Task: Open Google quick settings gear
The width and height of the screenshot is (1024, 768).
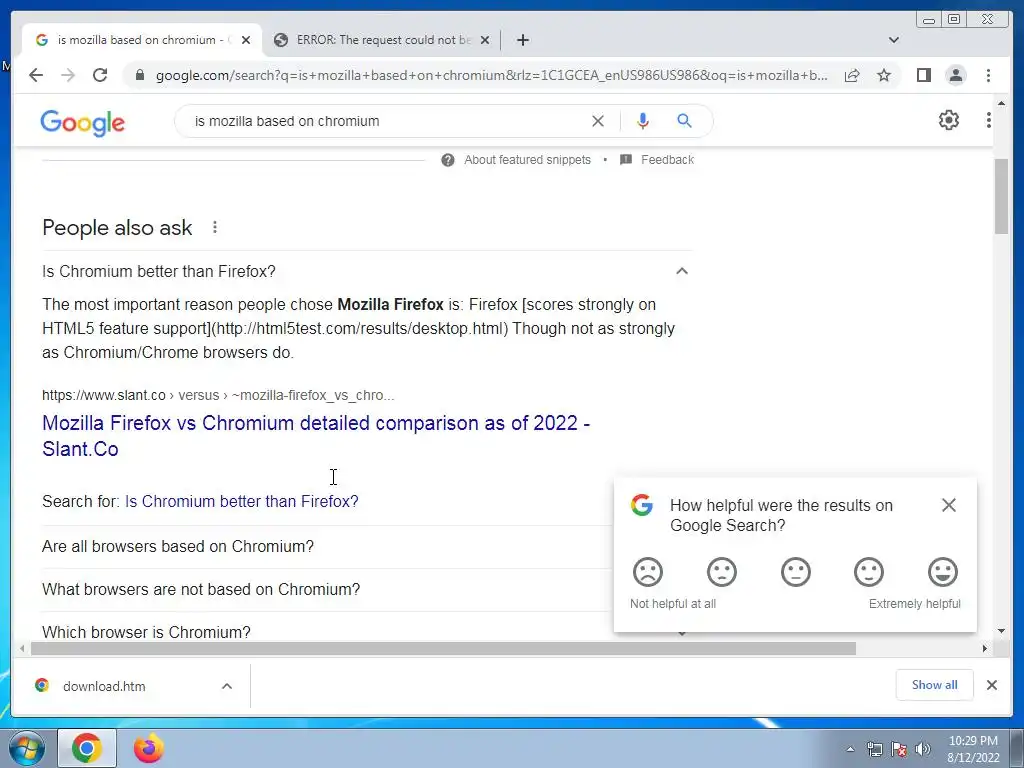Action: [x=948, y=120]
